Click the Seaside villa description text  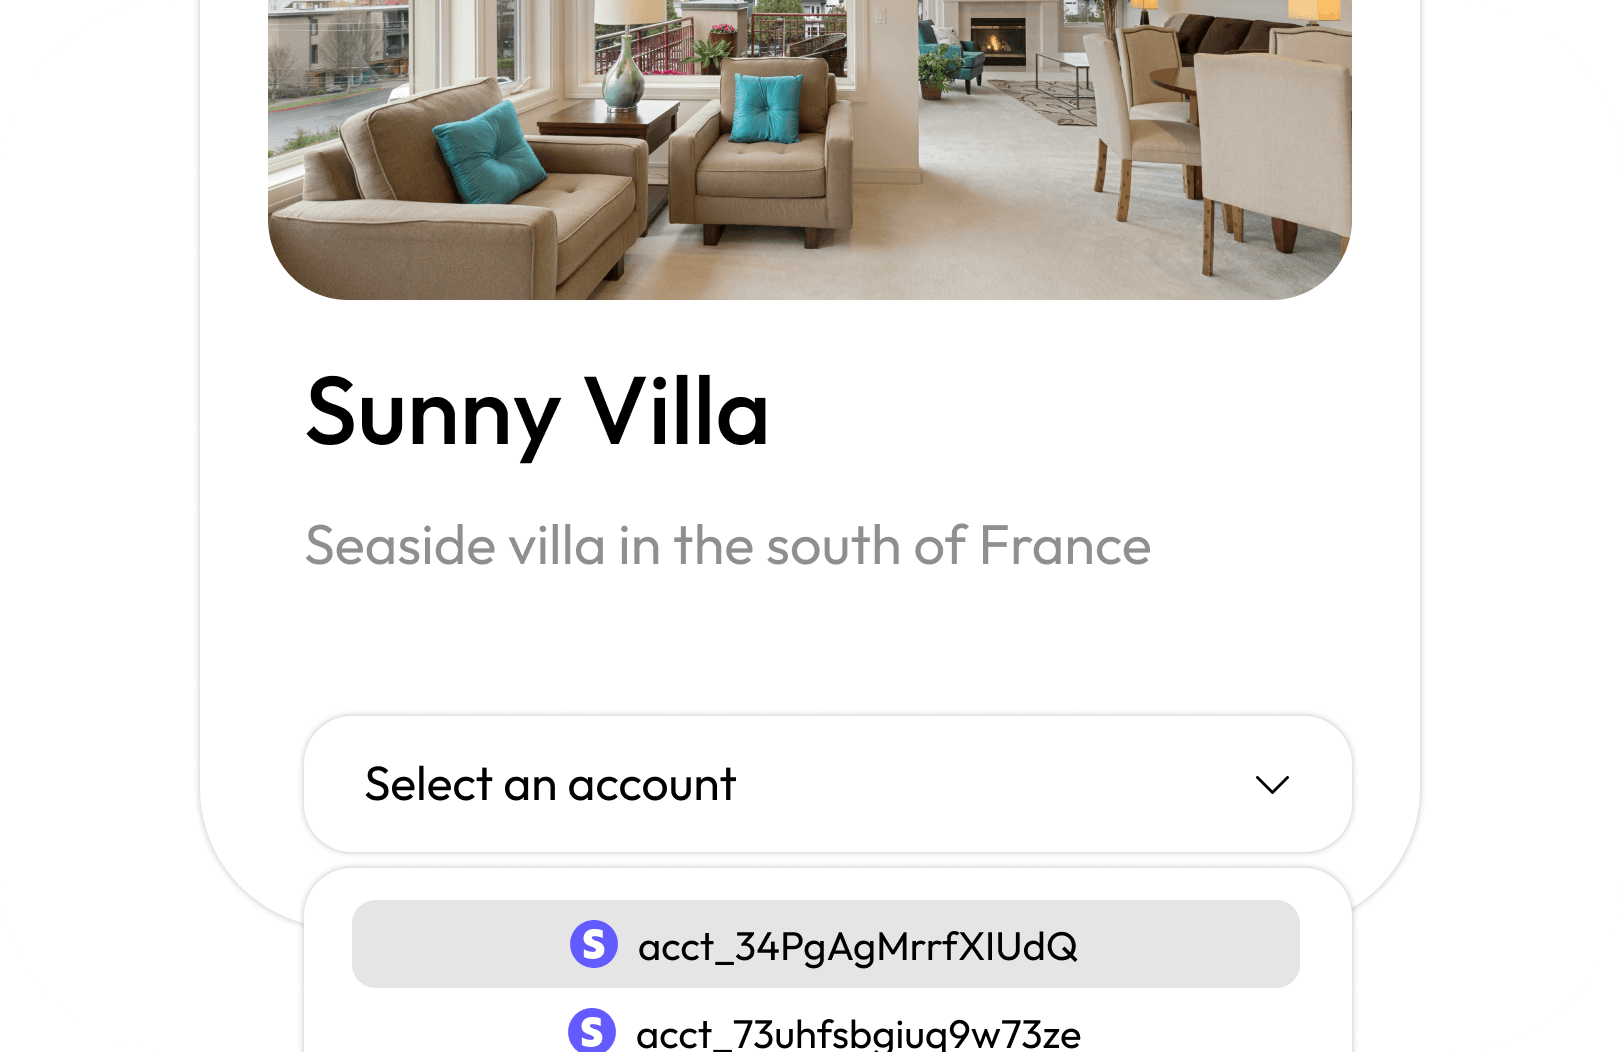pyautogui.click(x=727, y=546)
